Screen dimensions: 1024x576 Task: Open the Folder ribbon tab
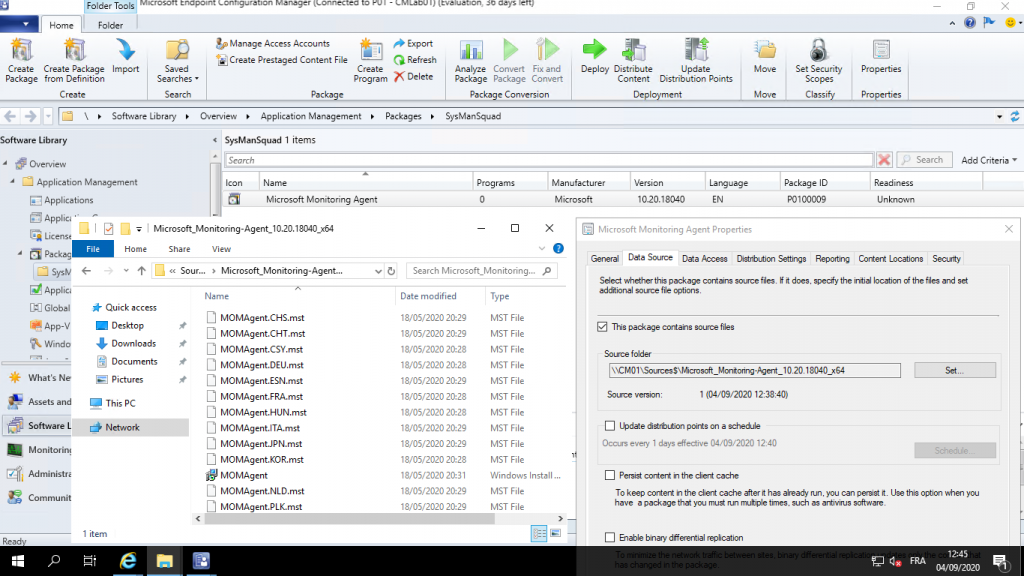pyautogui.click(x=110, y=25)
